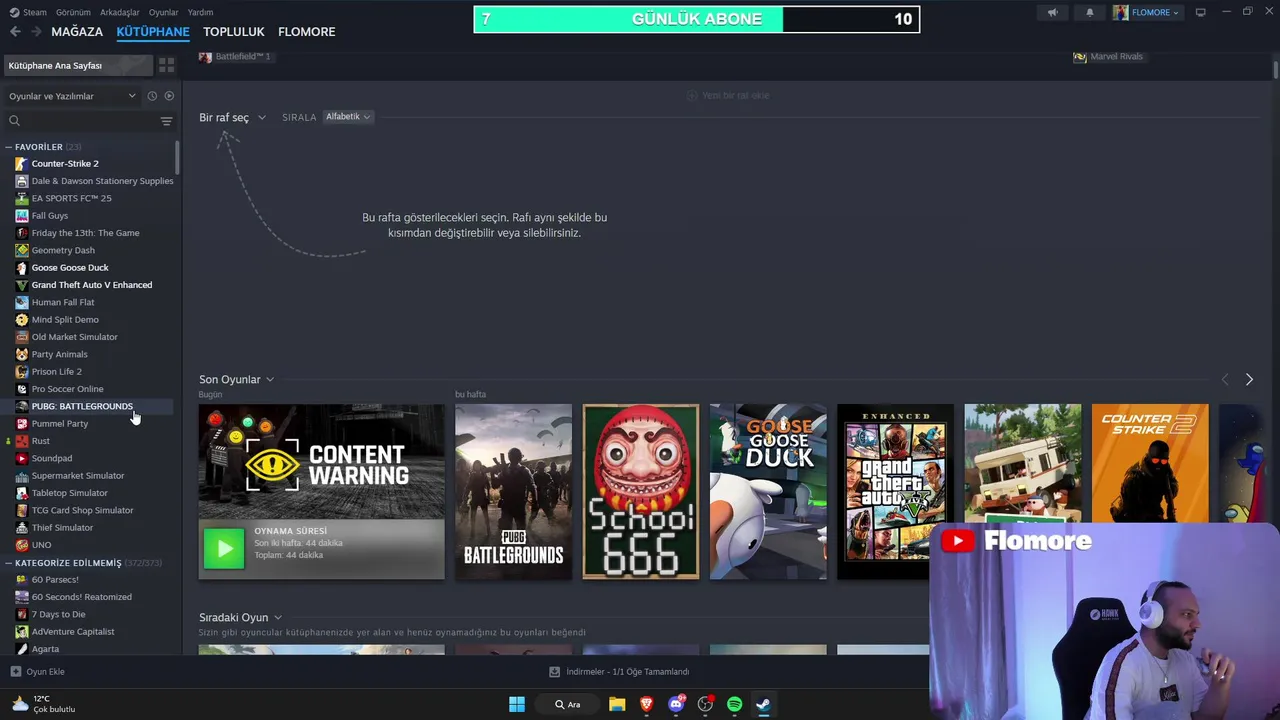The image size is (1280, 720).
Task: Go forward with right arrow
Action: (36, 32)
